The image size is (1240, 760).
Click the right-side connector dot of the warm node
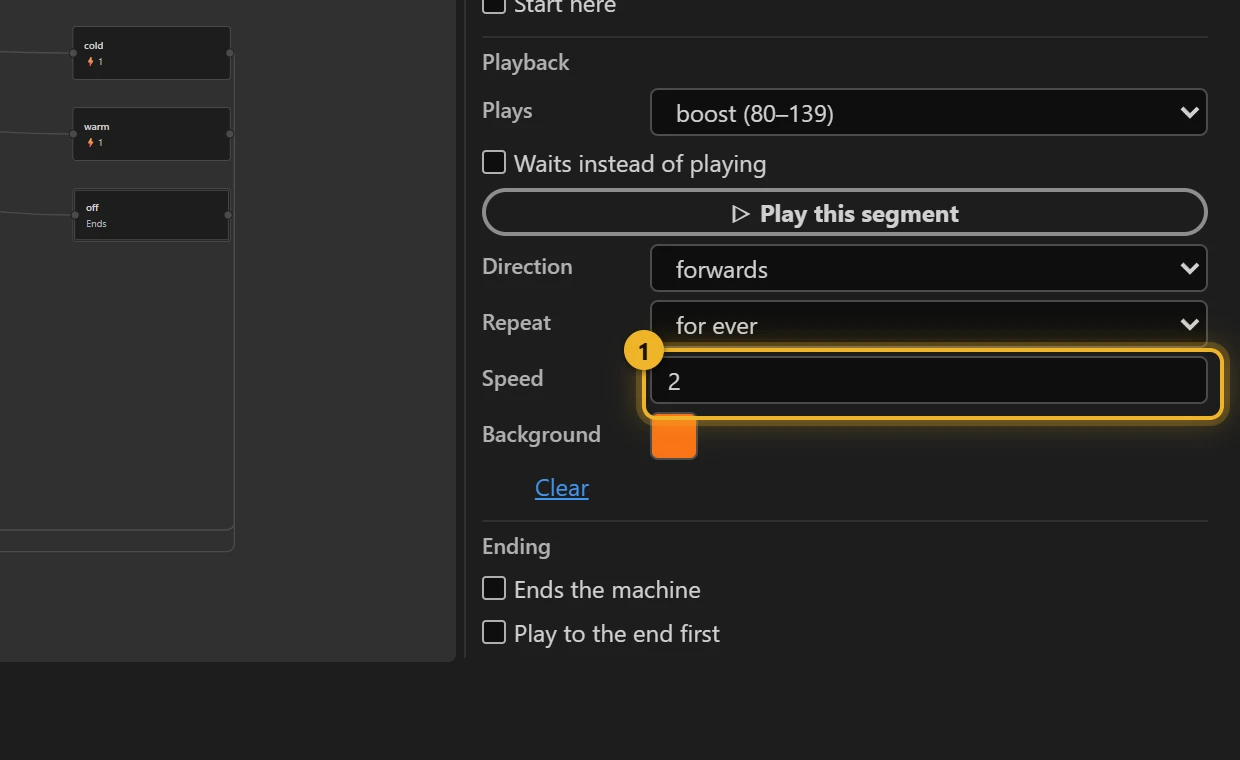tap(230, 134)
